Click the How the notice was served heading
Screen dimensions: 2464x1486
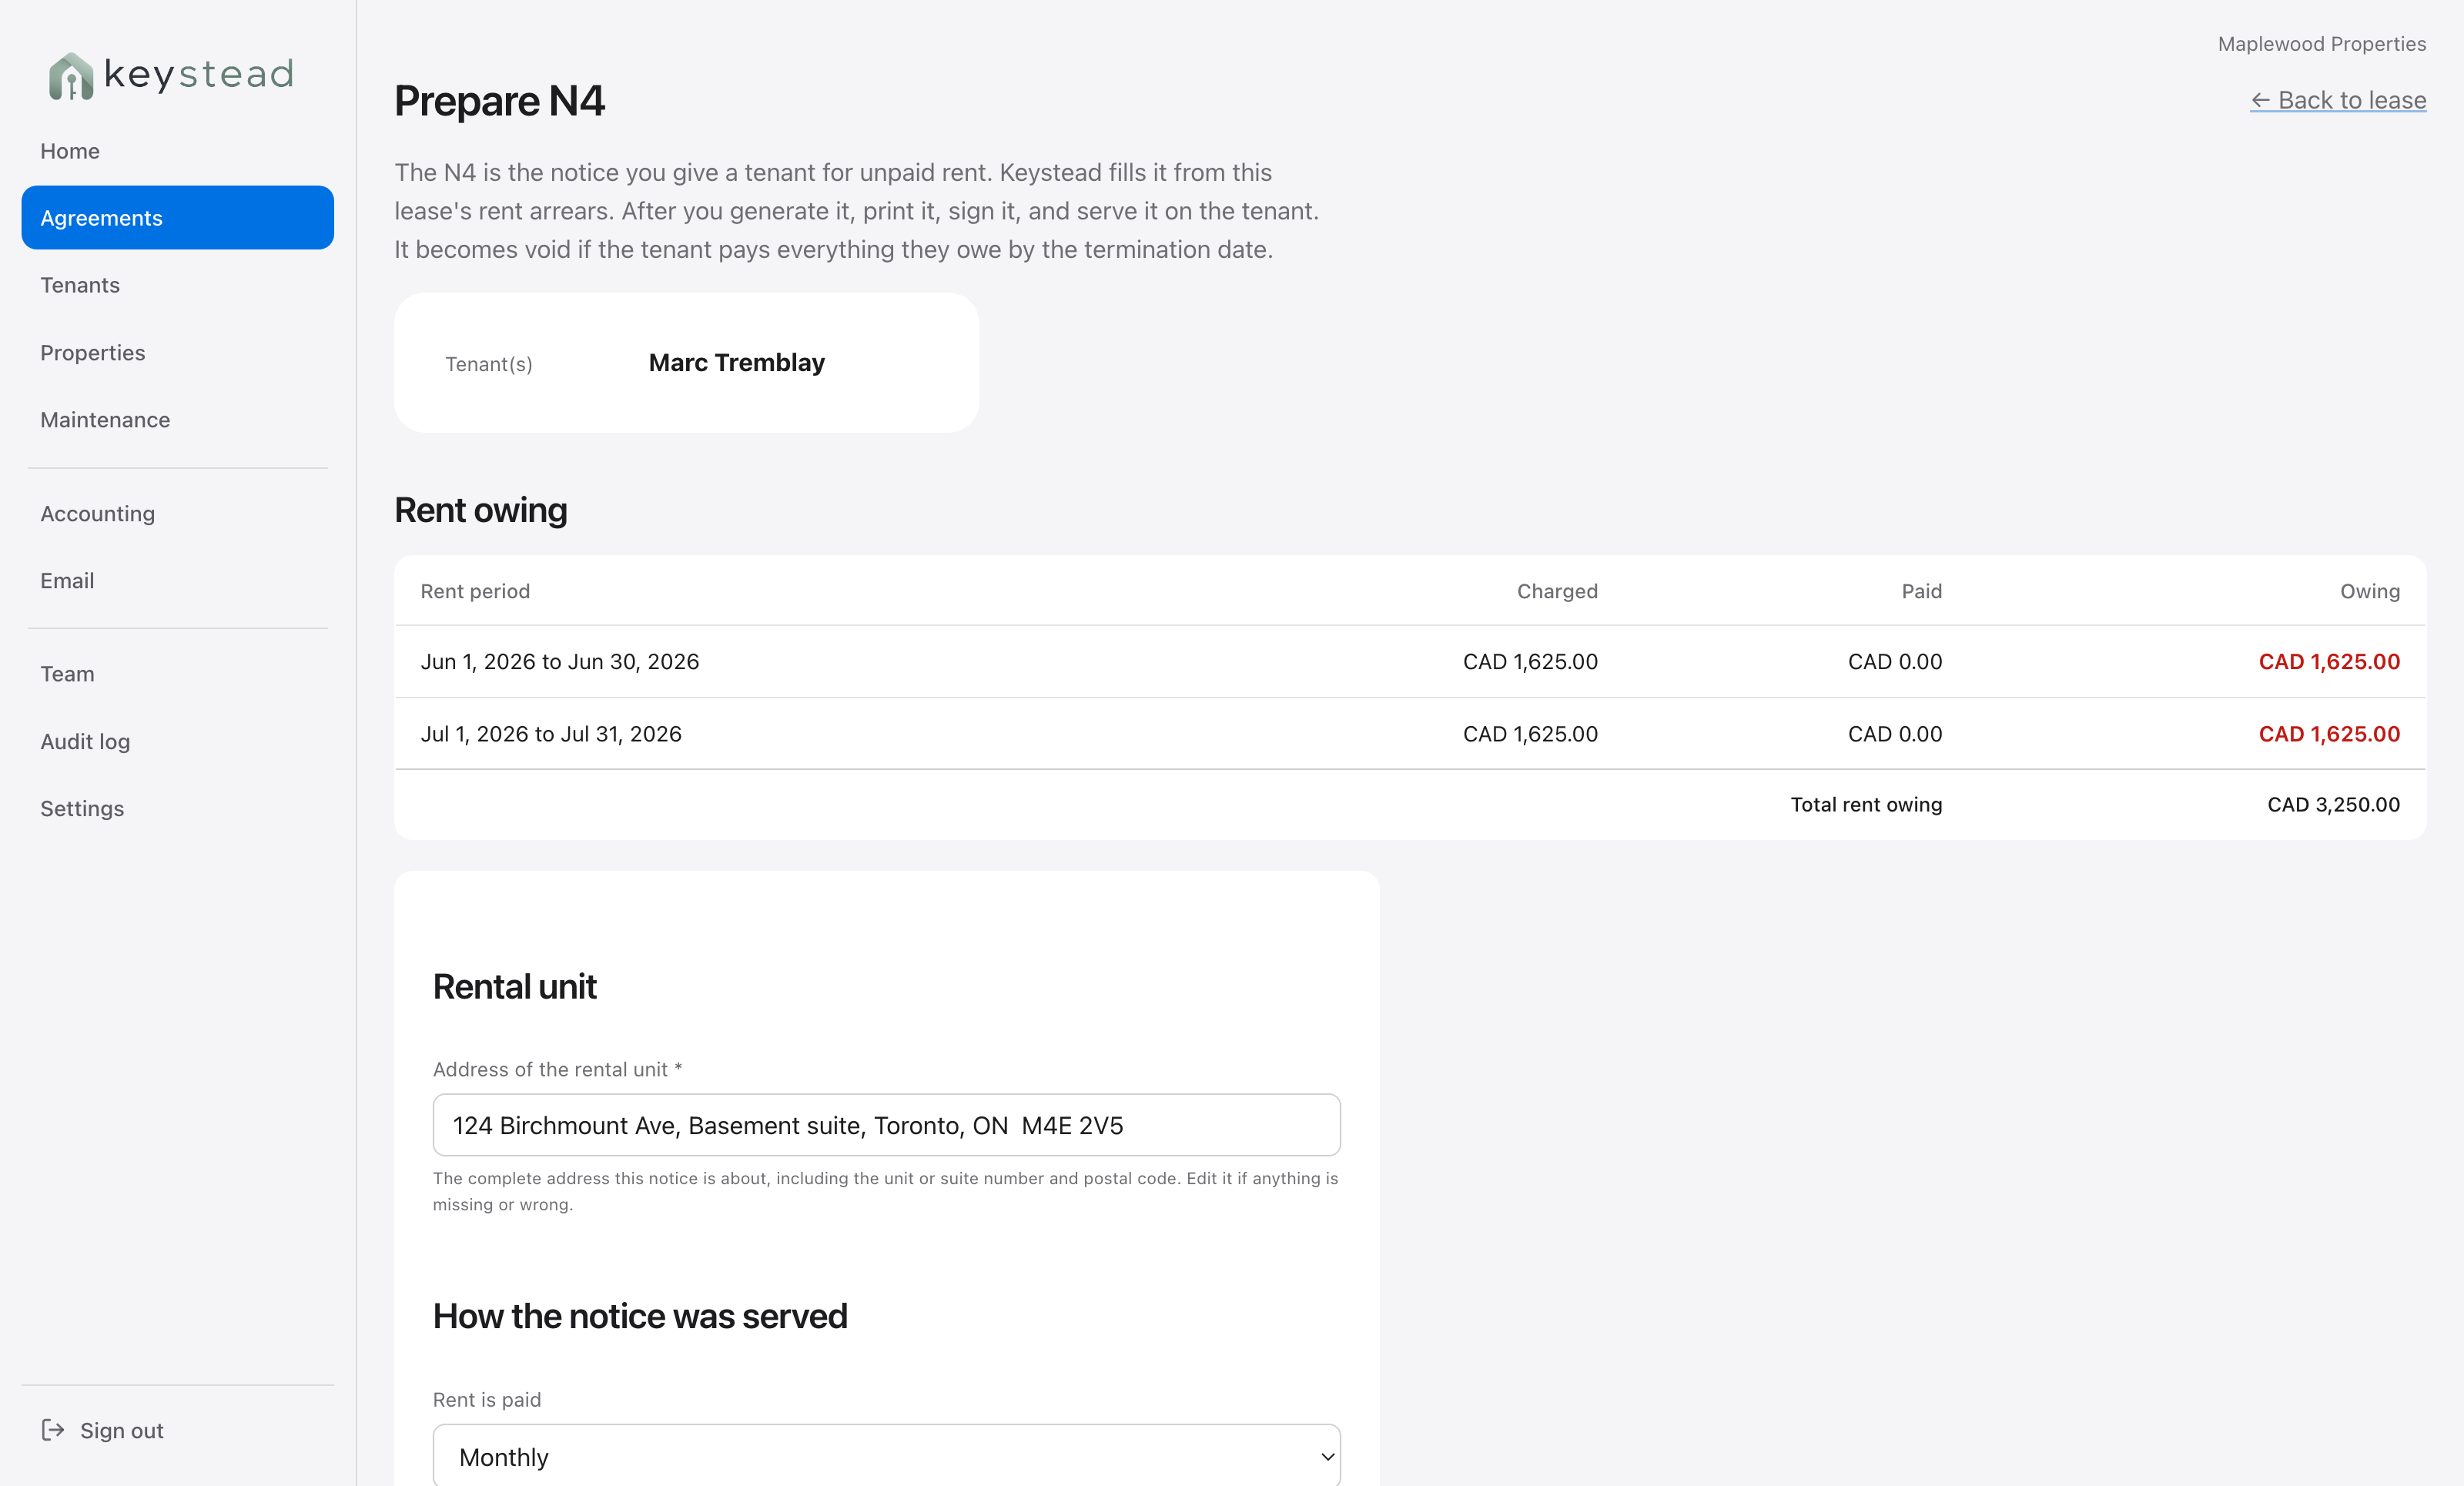point(640,1316)
